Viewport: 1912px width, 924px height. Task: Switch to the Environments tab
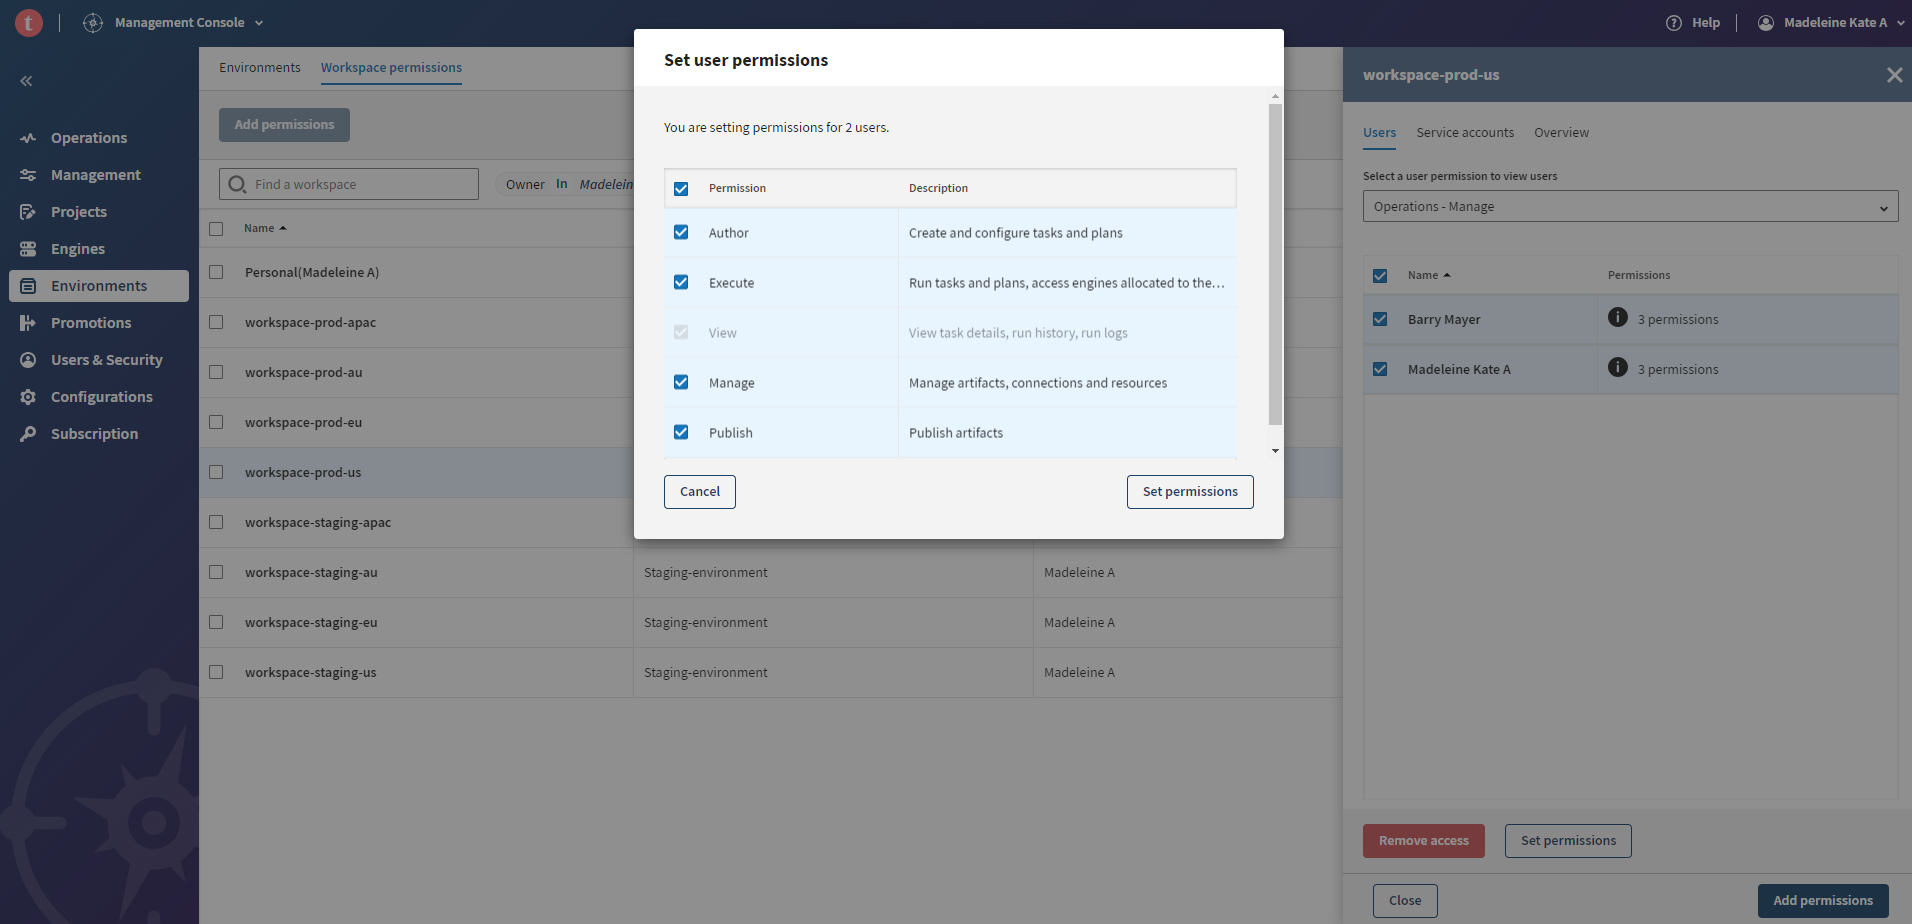coord(260,68)
